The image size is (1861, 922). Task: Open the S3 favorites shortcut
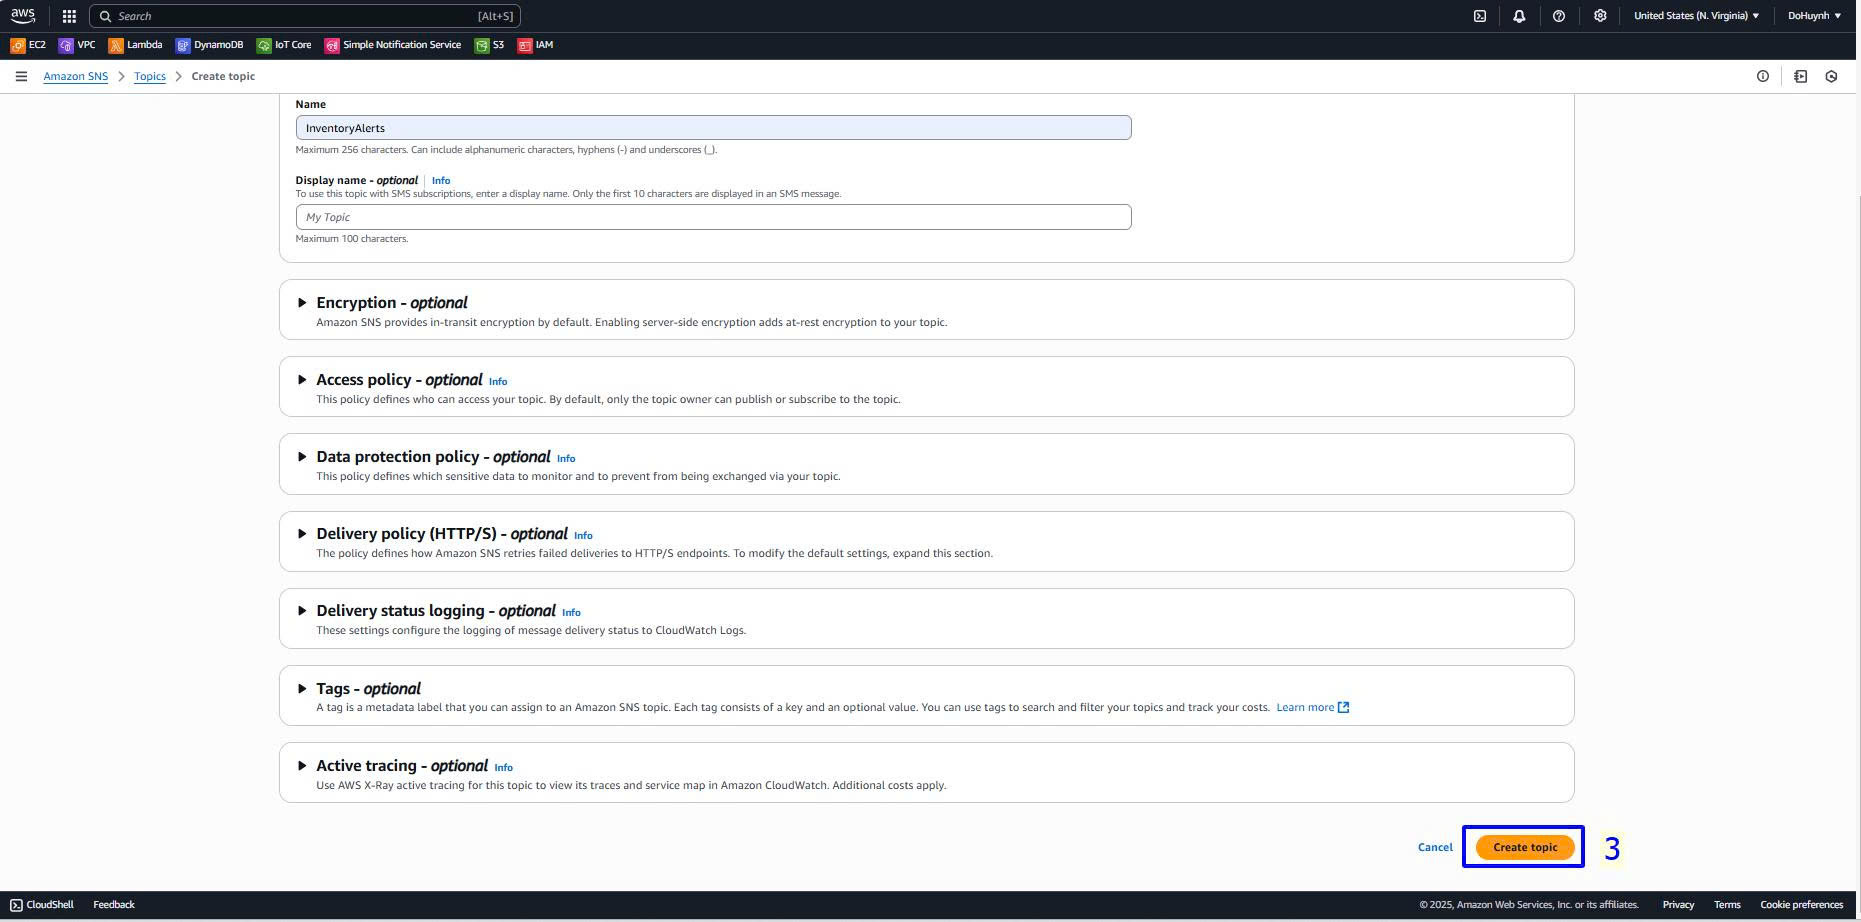489,45
